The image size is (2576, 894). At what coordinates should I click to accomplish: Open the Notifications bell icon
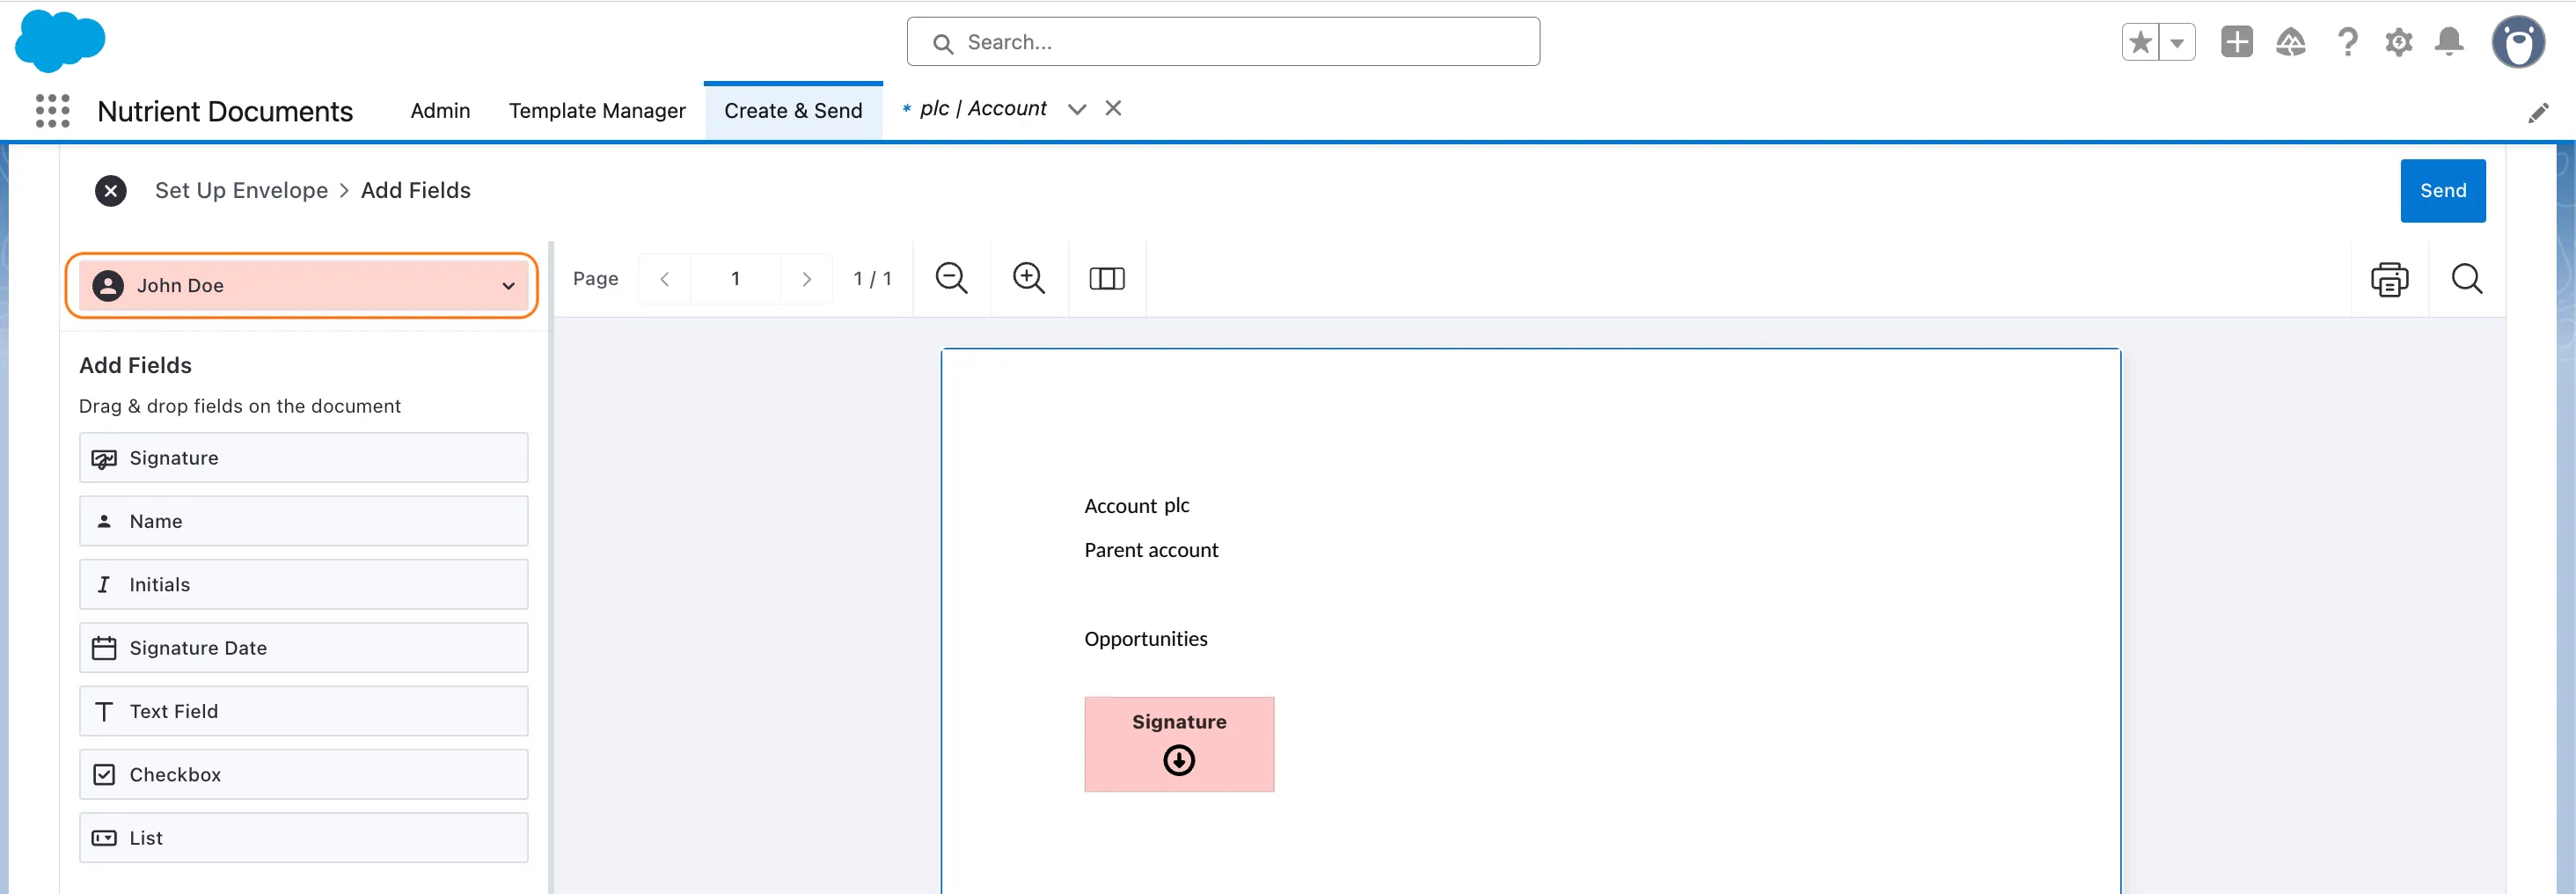point(2449,42)
